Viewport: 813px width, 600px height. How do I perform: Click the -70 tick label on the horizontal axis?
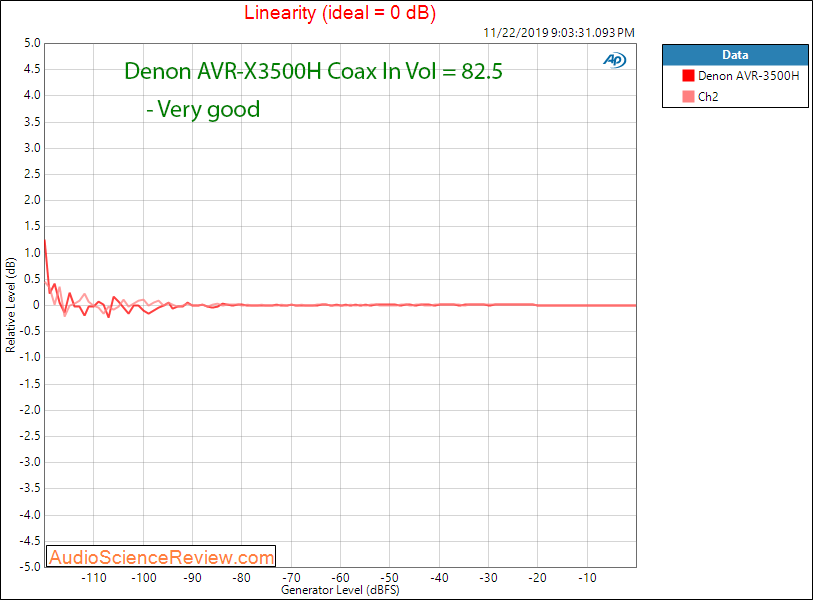click(291, 578)
